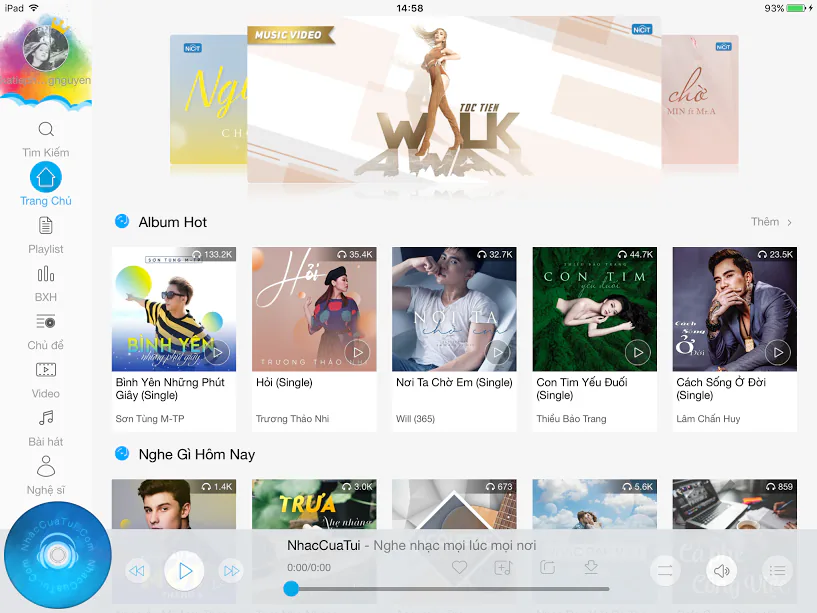Screen dimensions: 817x613
Task: Open artist Will (365) link
Action: (415, 419)
